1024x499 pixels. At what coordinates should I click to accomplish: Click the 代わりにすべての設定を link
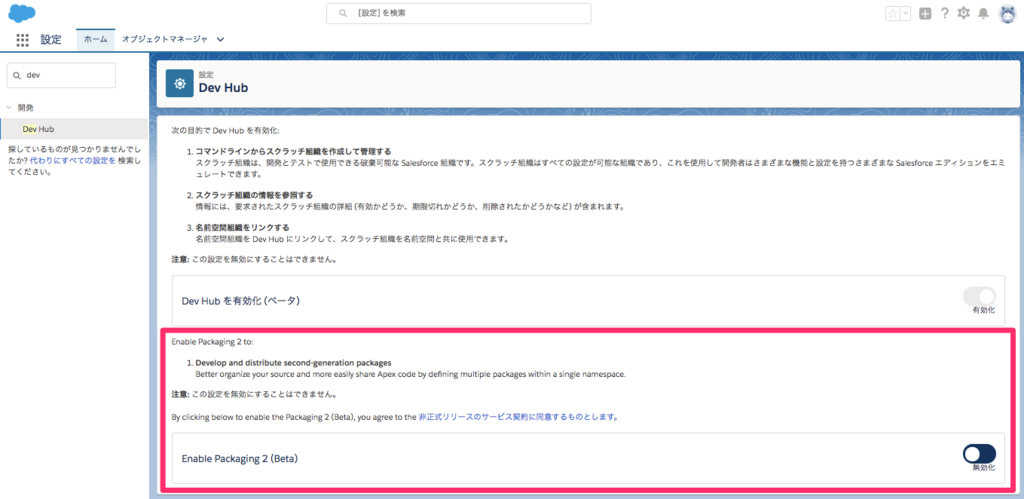click(72, 160)
